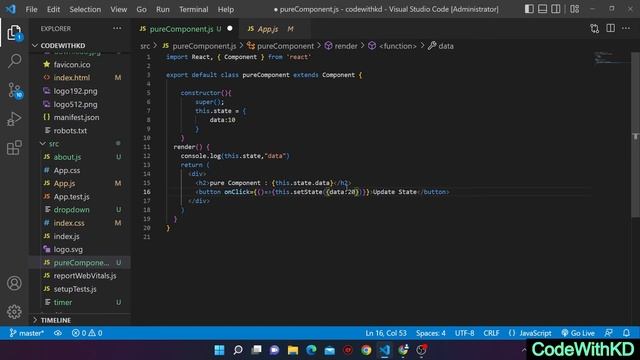640x360 pixels.
Task: Change indentation Spaces: 4
Action: coord(431,333)
